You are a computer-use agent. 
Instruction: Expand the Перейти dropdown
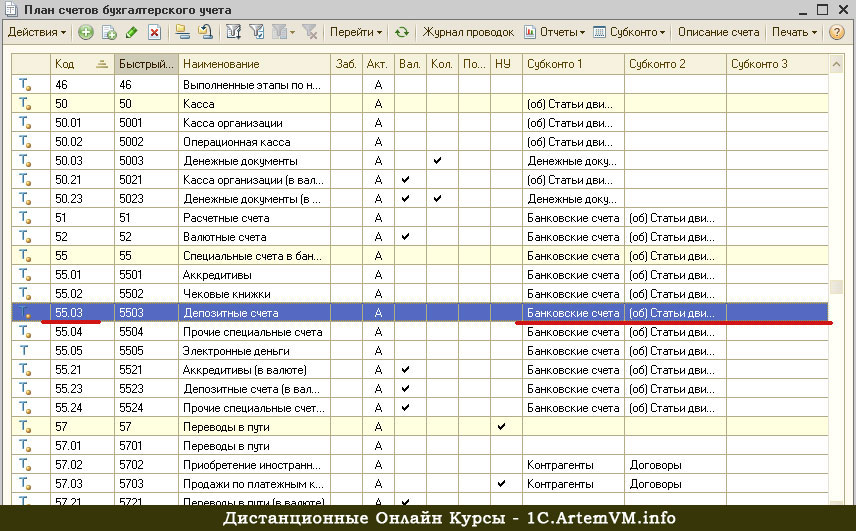[356, 32]
